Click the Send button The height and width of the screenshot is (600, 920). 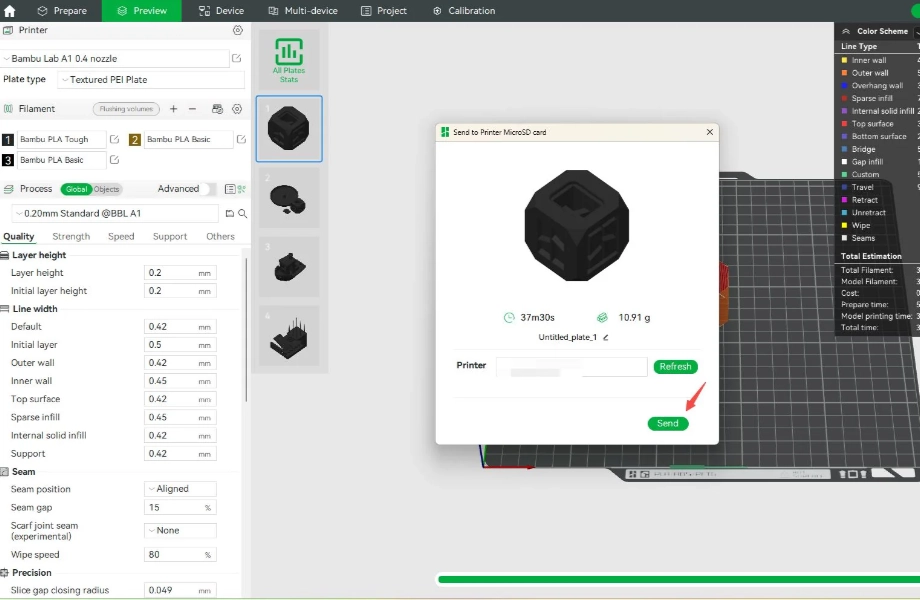(668, 423)
